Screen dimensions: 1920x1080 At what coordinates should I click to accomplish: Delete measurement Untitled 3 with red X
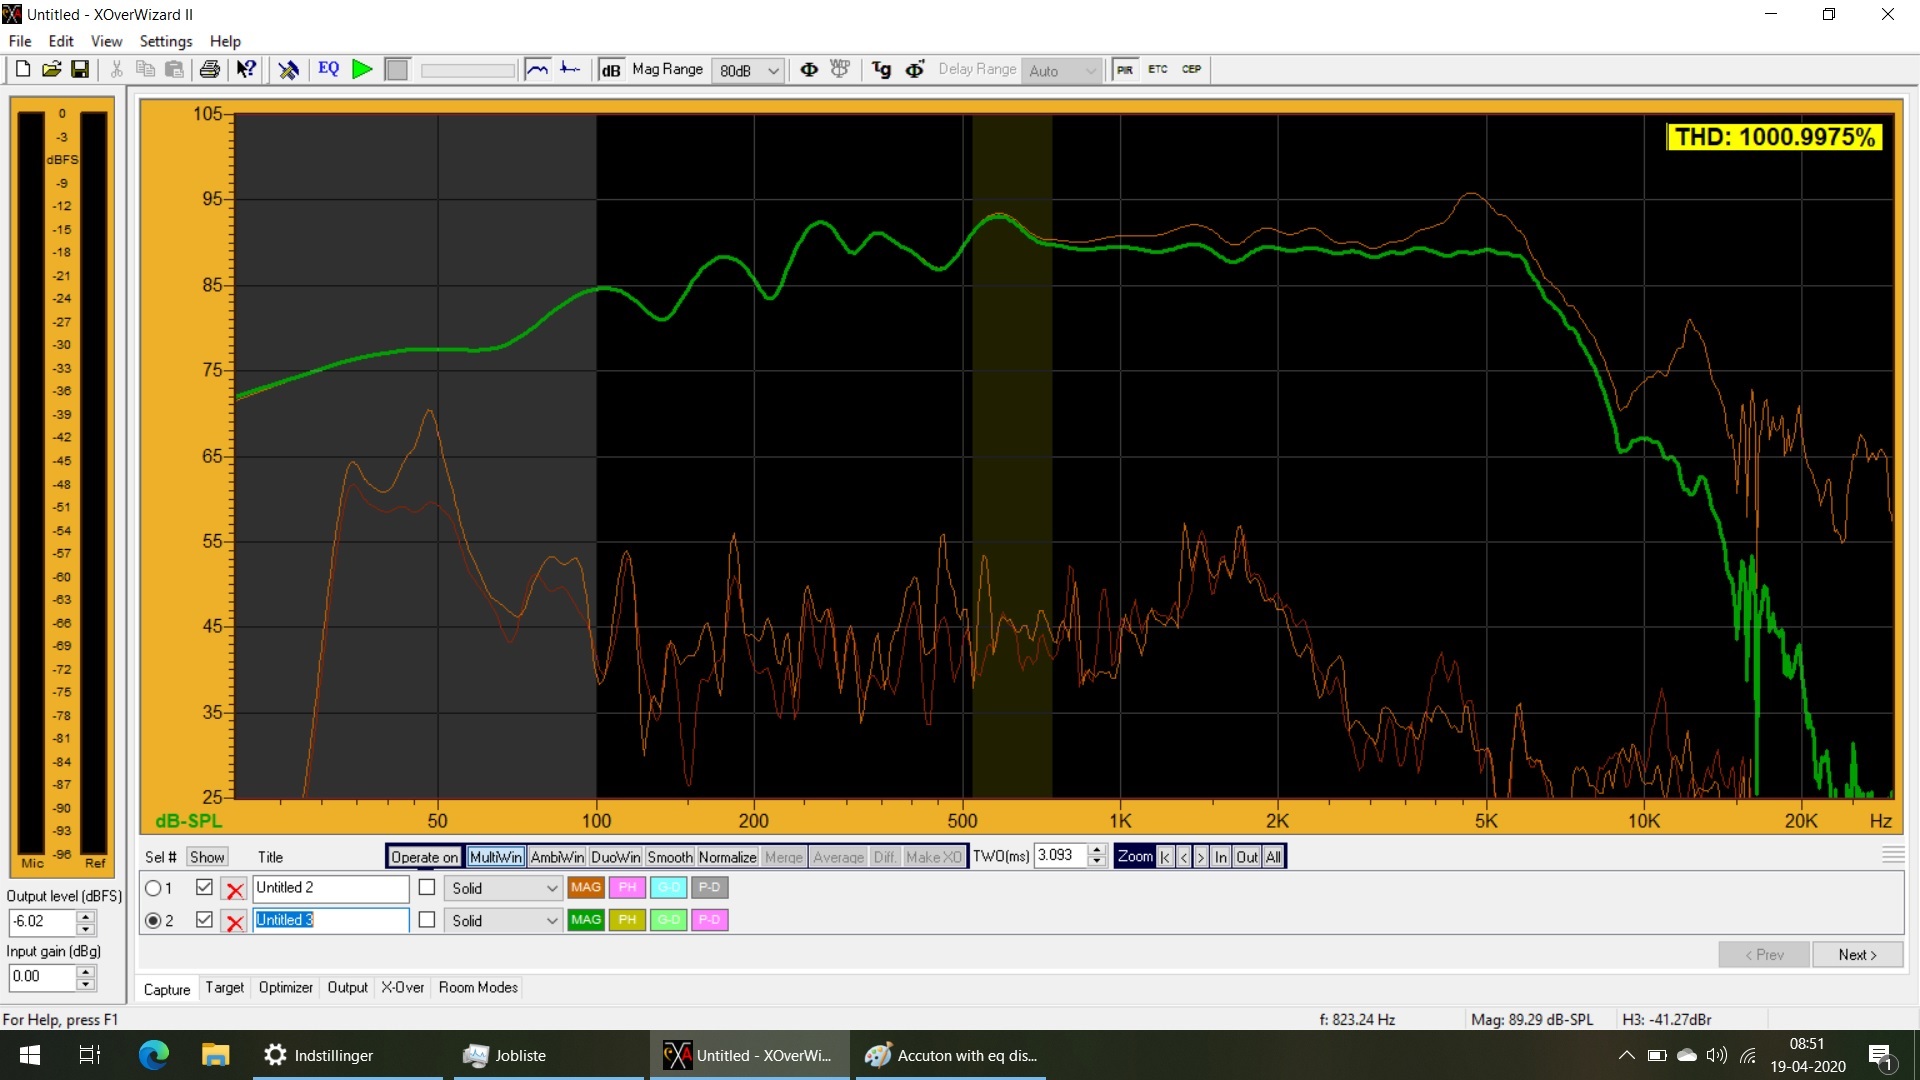235,921
